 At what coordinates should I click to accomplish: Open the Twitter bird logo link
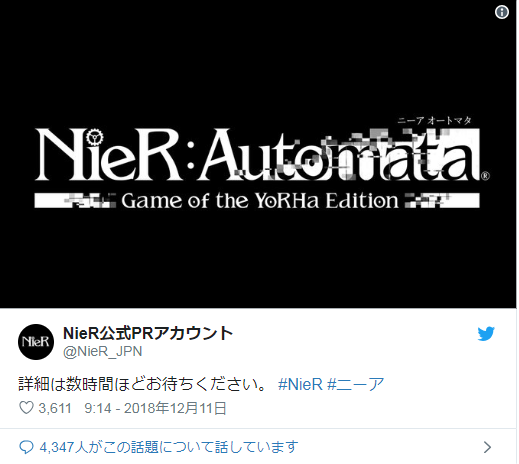pos(486,334)
